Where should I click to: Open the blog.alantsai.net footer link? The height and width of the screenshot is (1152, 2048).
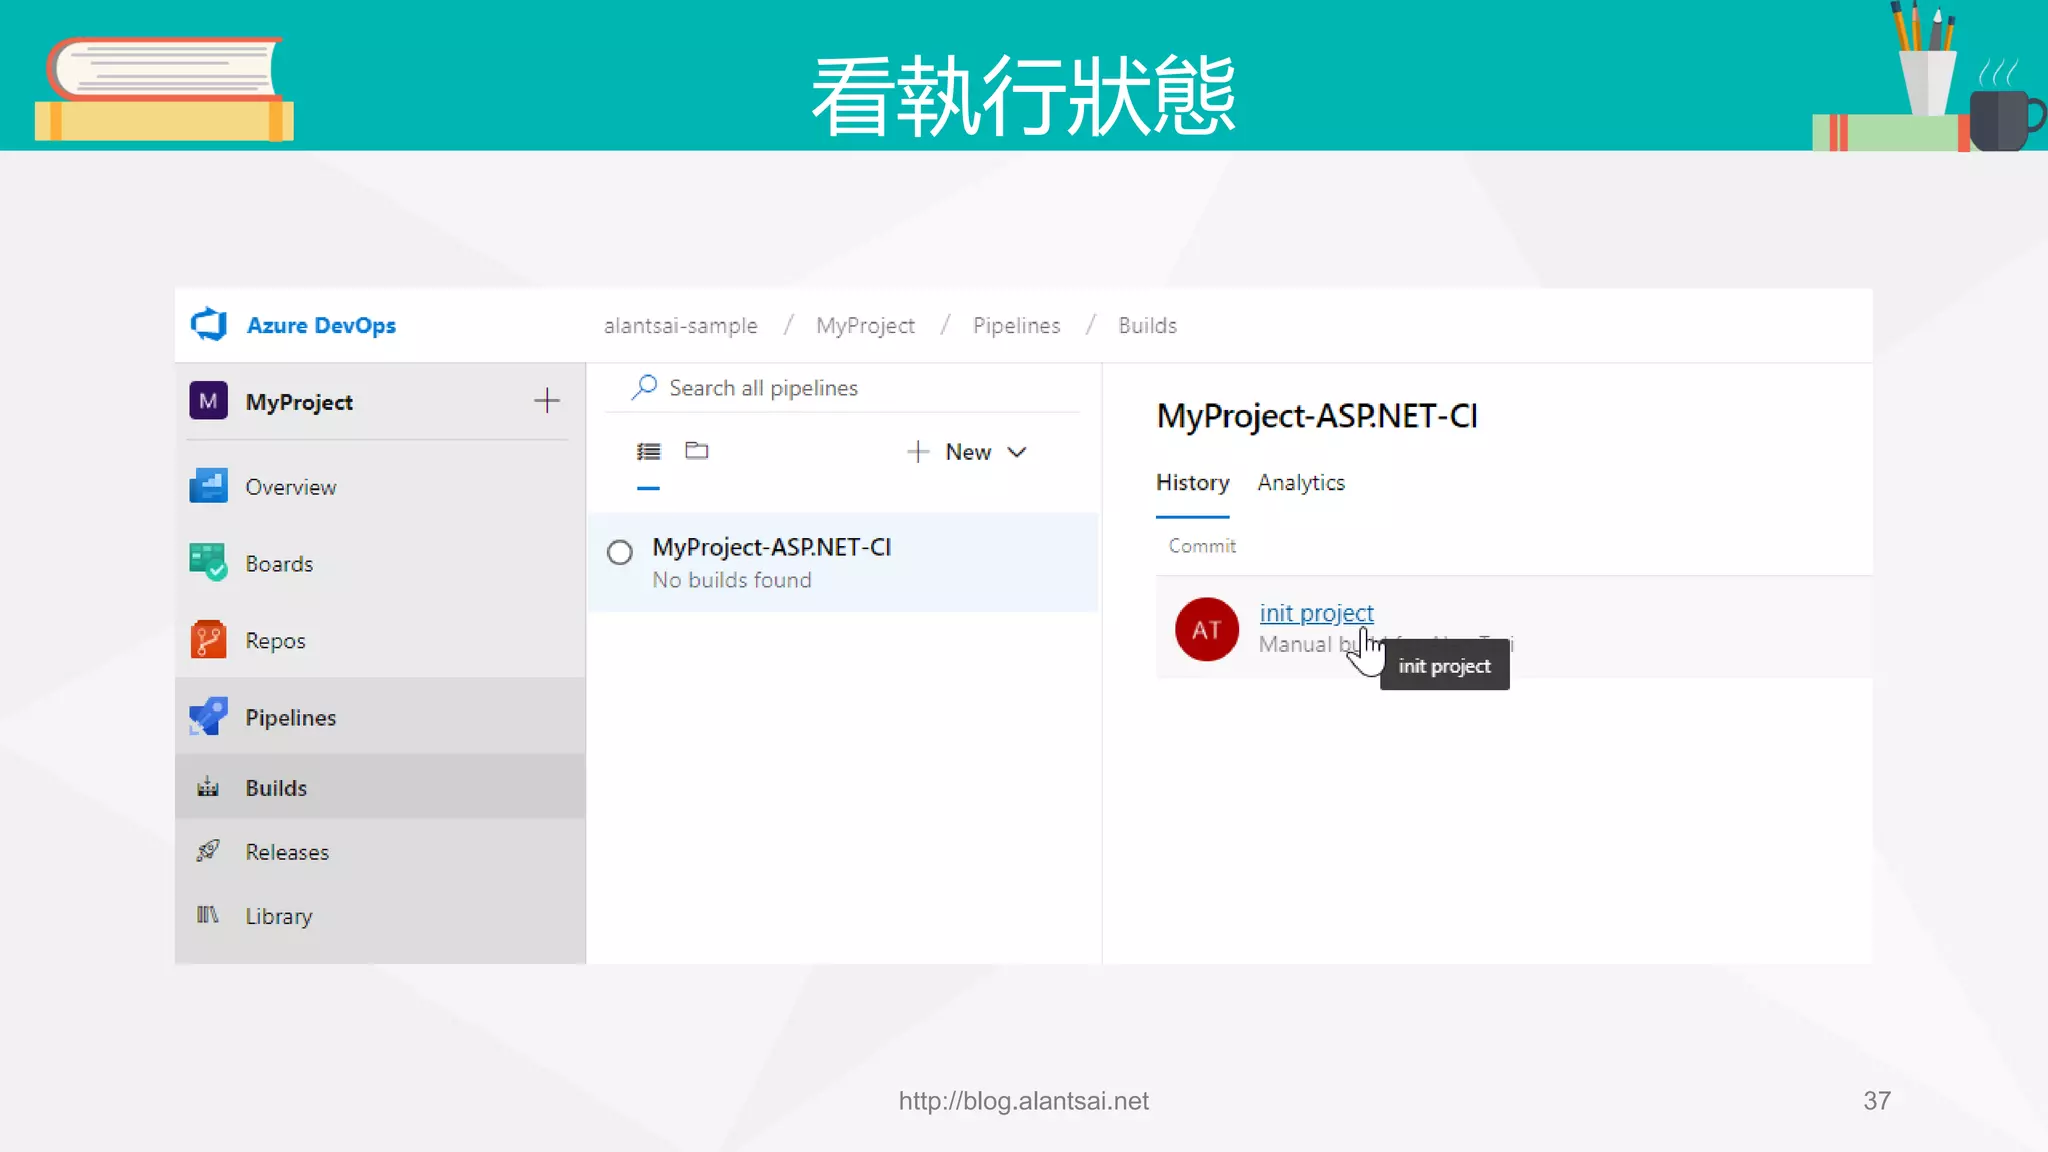[1023, 1101]
